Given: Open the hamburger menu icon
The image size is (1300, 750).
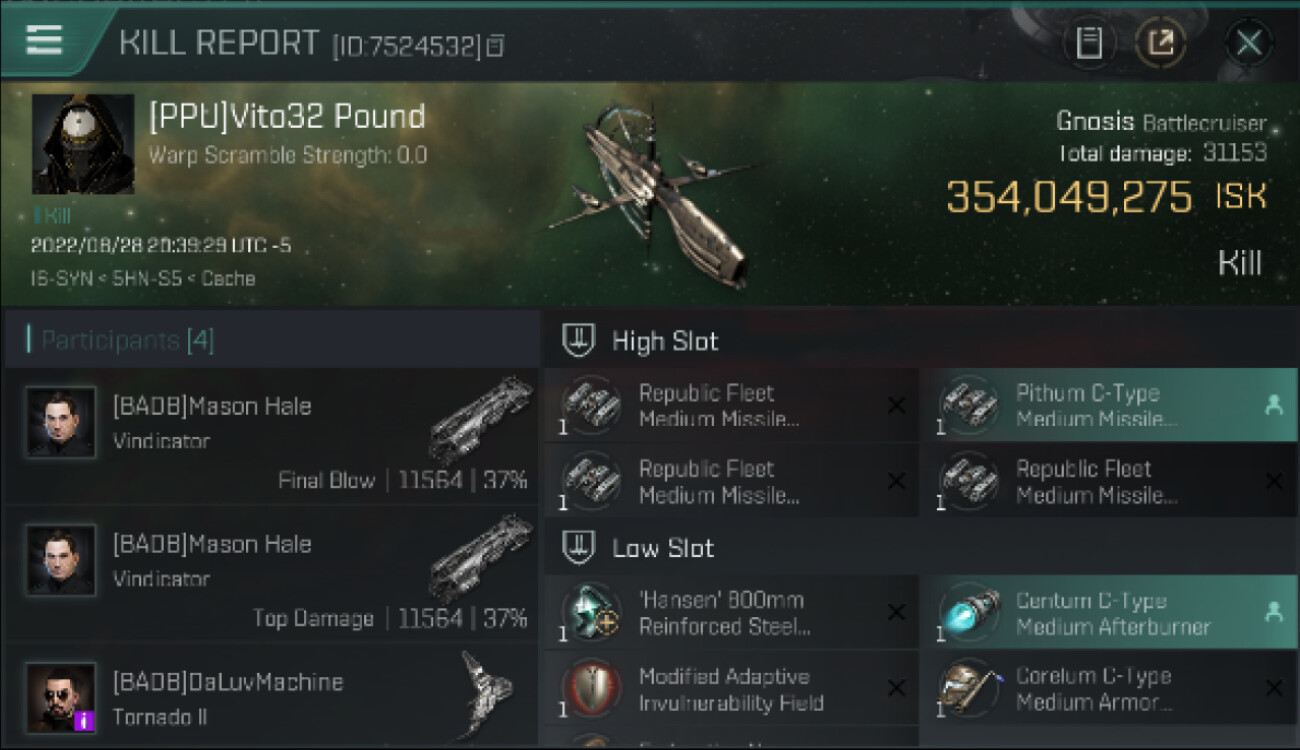Looking at the screenshot, I should pyautogui.click(x=44, y=40).
